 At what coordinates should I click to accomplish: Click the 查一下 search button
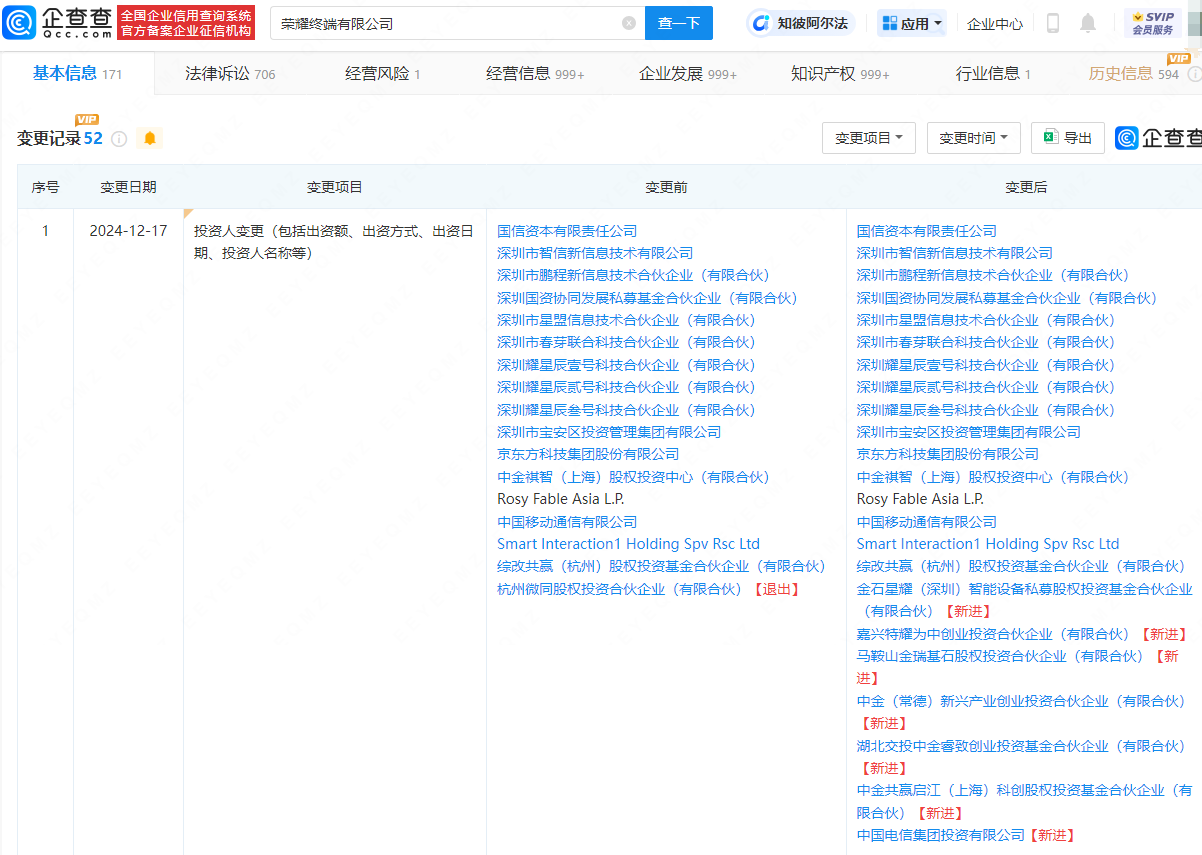point(679,23)
